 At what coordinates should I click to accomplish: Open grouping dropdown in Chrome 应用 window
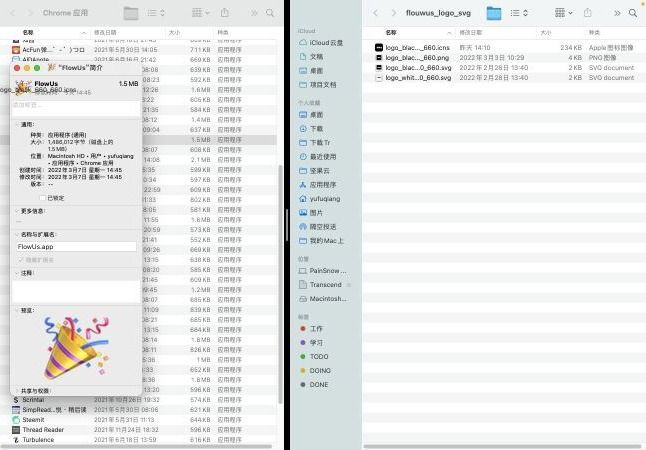(201, 13)
